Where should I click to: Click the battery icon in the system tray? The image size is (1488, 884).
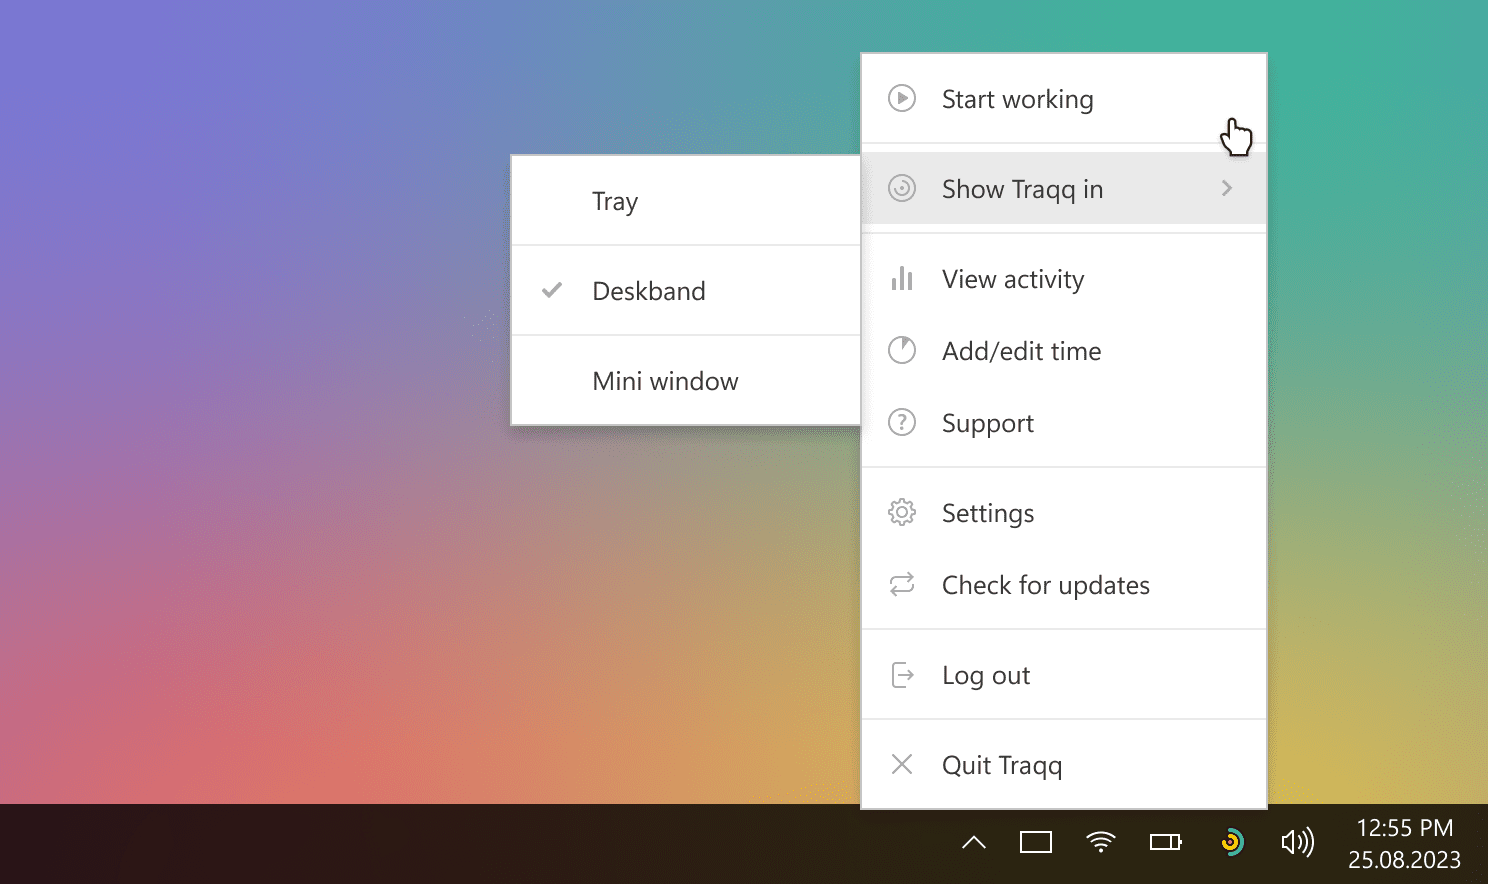[x=1166, y=842]
